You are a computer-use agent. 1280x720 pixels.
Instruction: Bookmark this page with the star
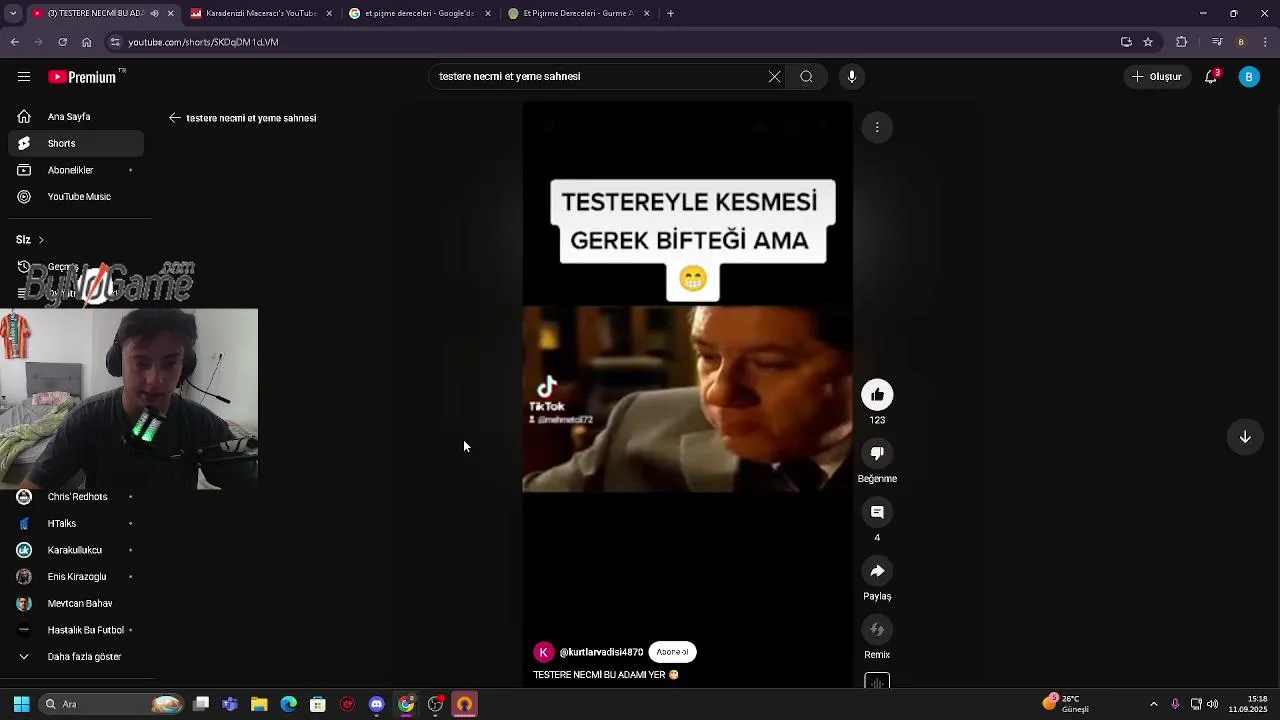coord(1148,42)
